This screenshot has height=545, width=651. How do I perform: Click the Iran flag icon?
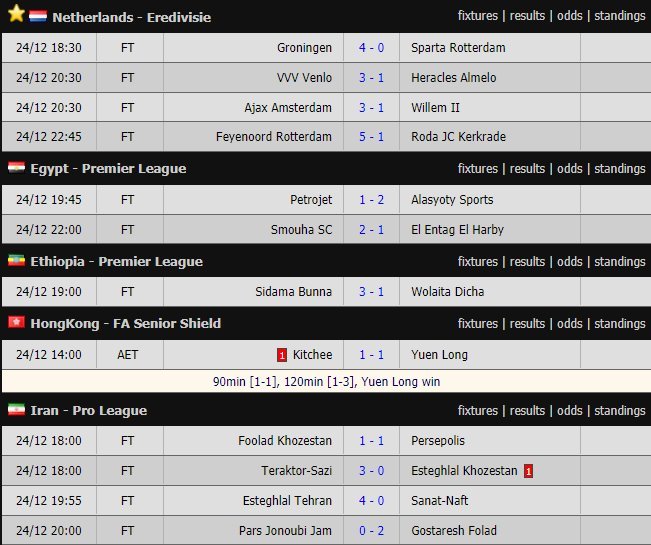(16, 410)
